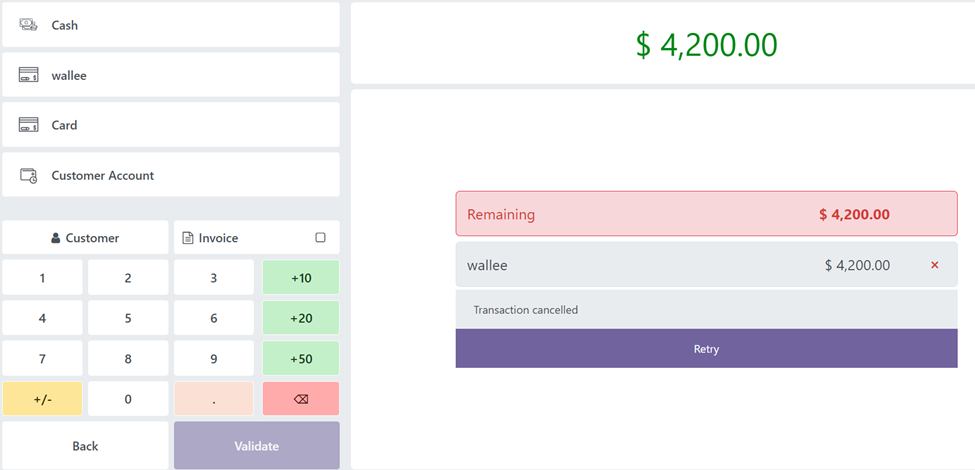Tick the Invoice checkbox
This screenshot has height=470, width=975.
320,238
